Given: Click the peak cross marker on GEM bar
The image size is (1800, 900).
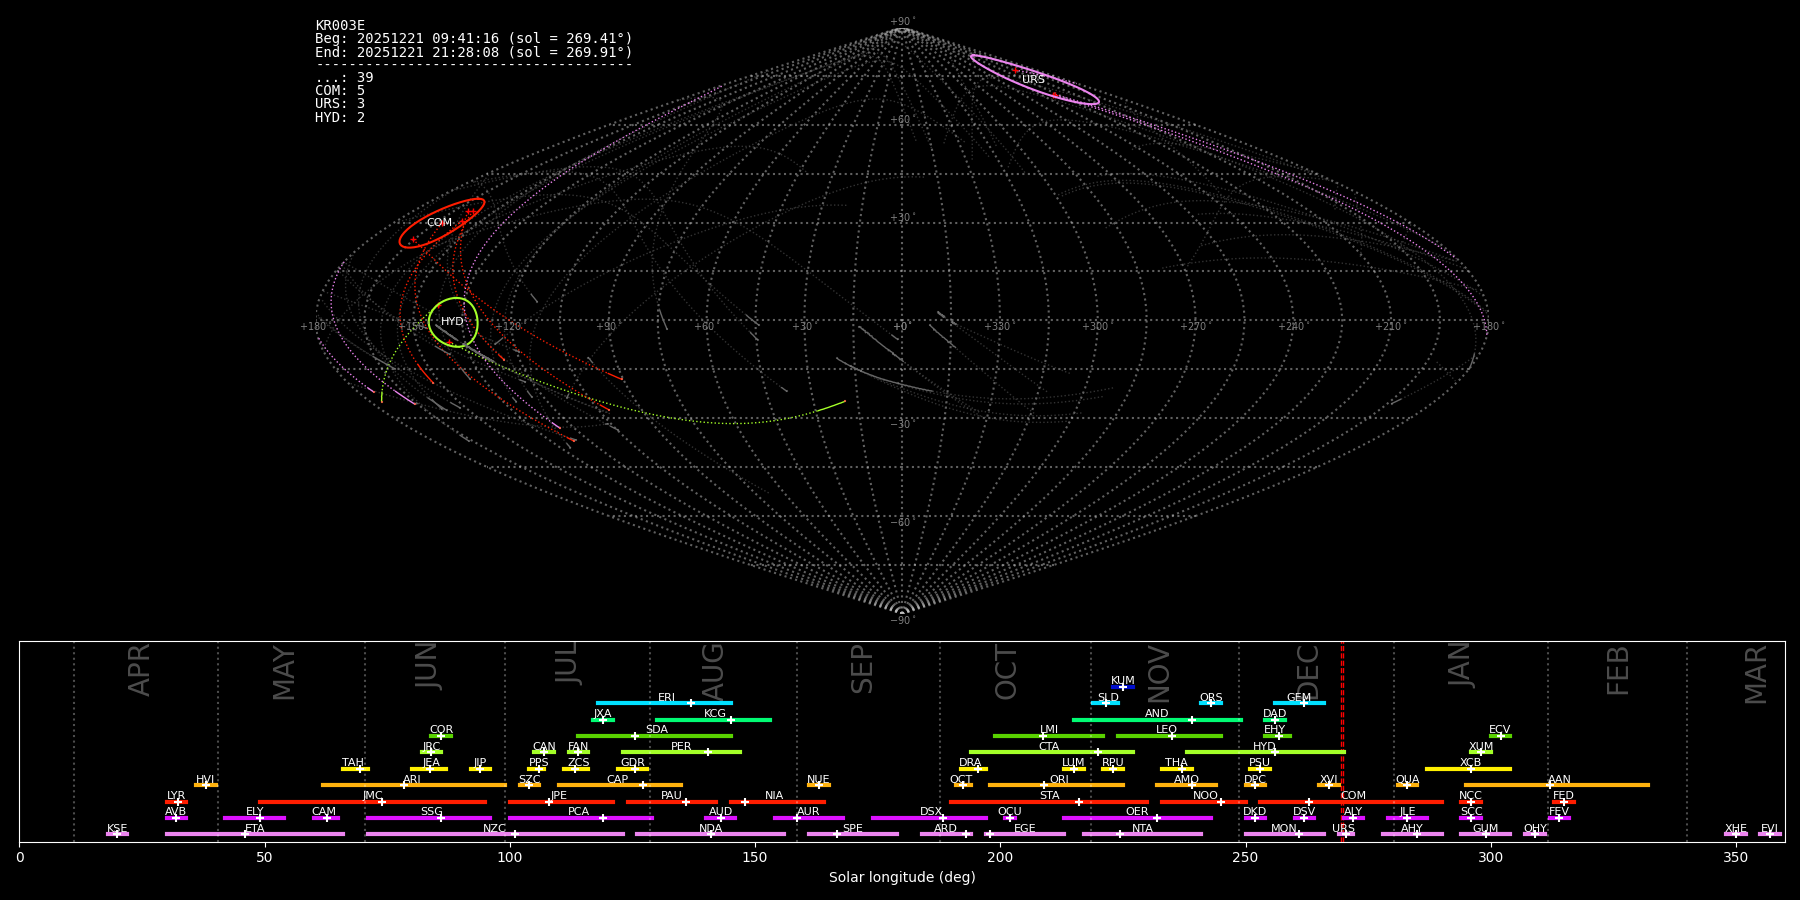Looking at the screenshot, I should pyautogui.click(x=1303, y=703).
